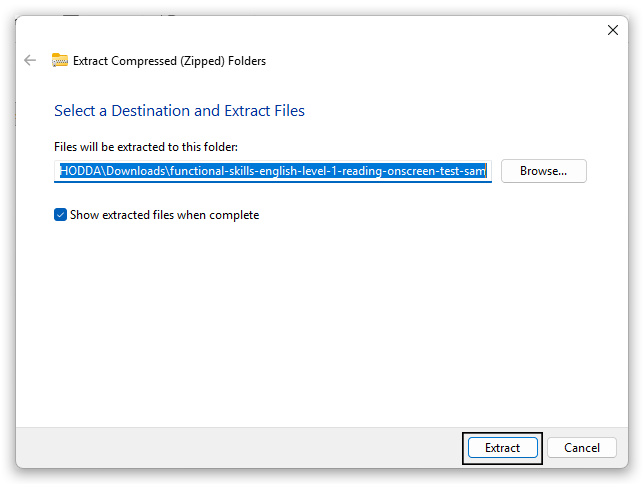Close the Extract dialog with the X
Image resolution: width=644 pixels, height=484 pixels.
pyautogui.click(x=613, y=30)
